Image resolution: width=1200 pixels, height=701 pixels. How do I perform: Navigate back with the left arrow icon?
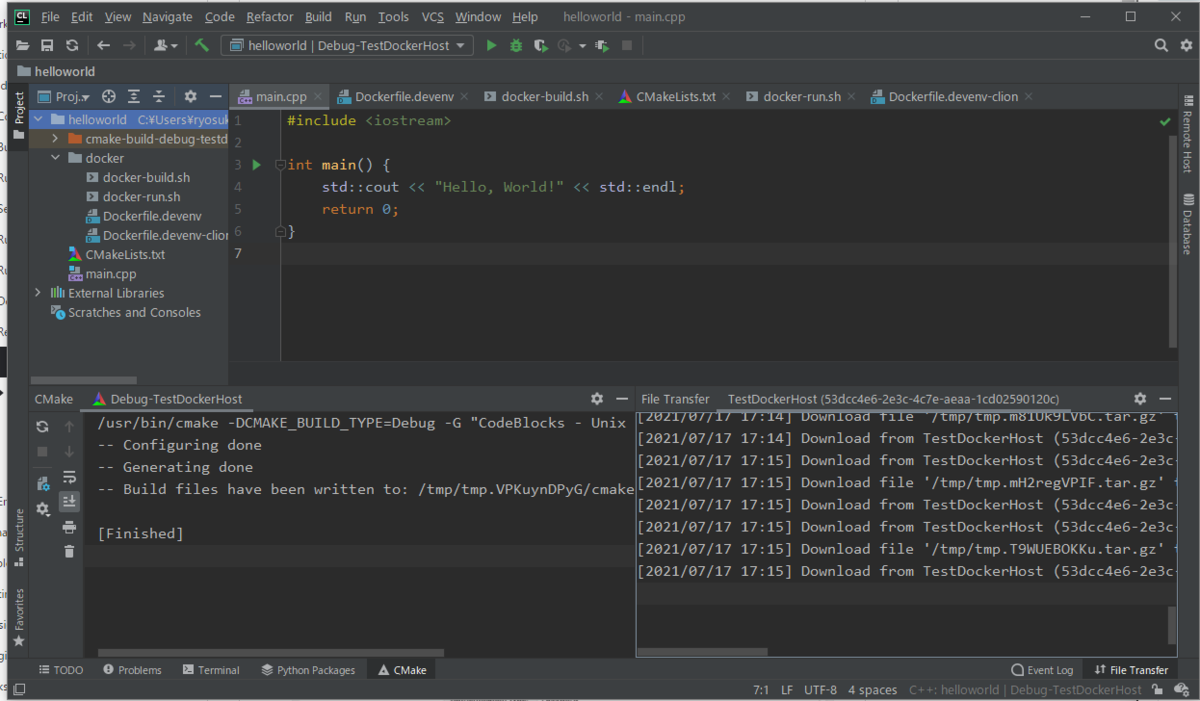click(104, 45)
